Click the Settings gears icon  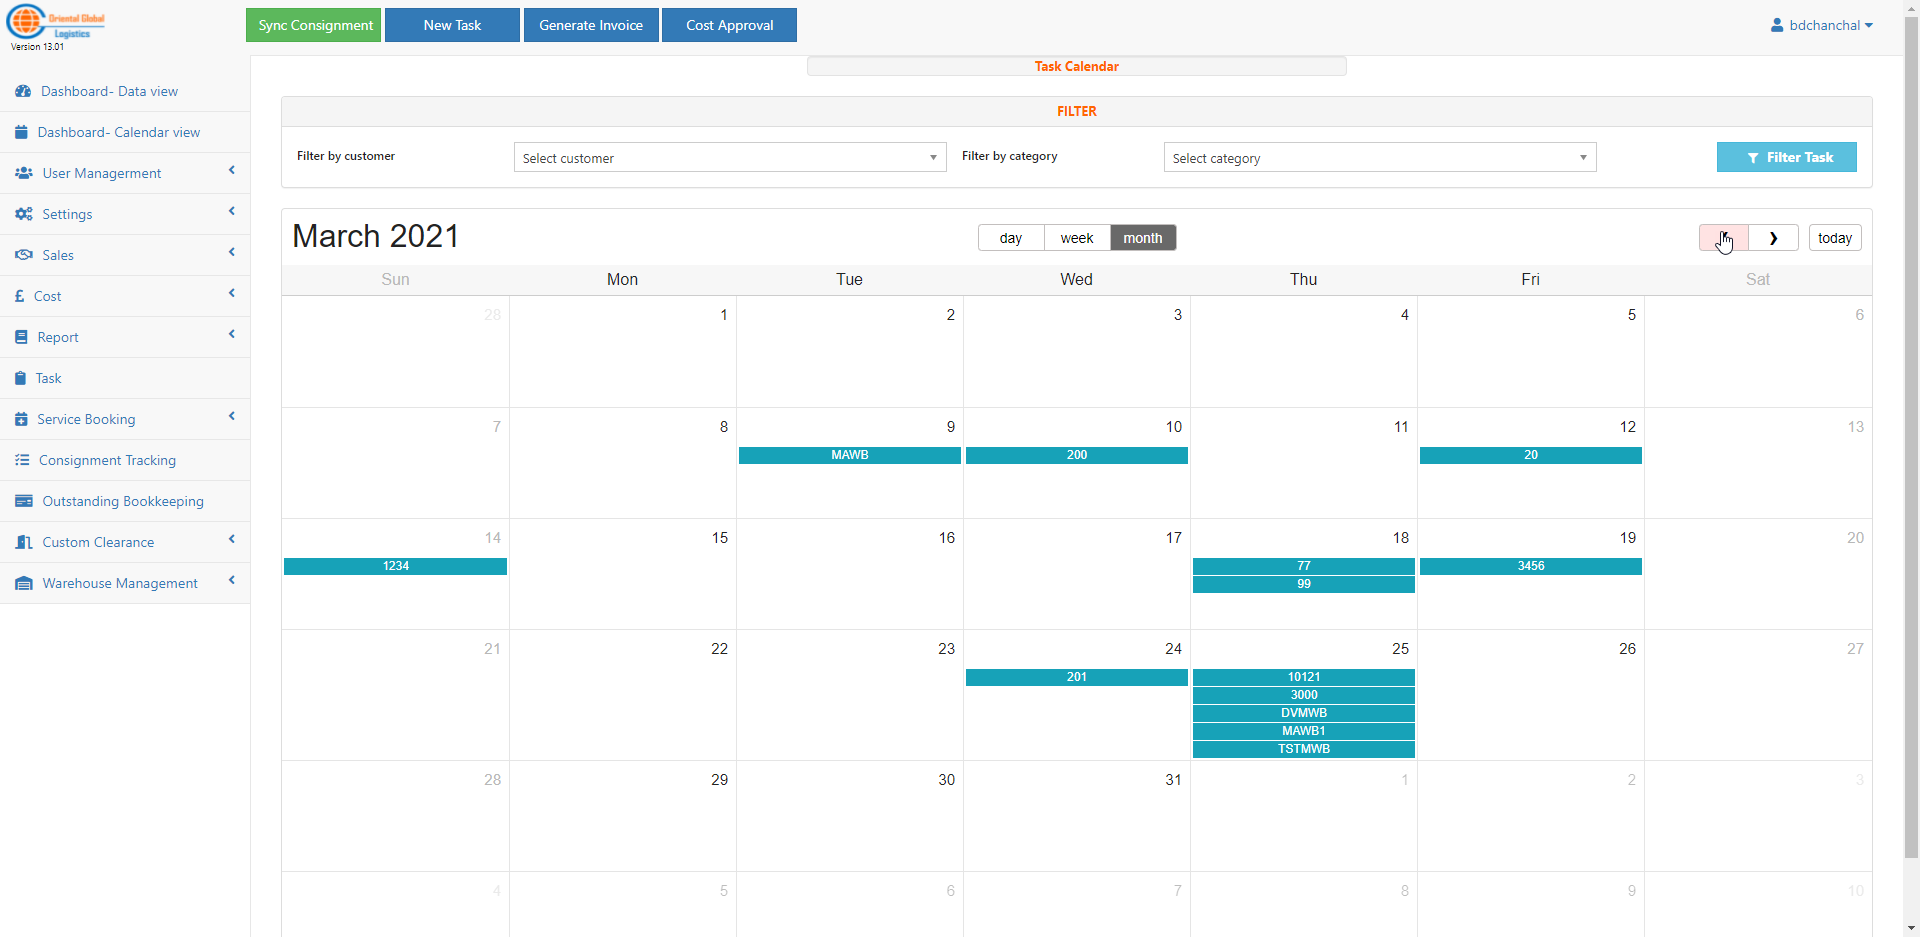click(x=24, y=214)
